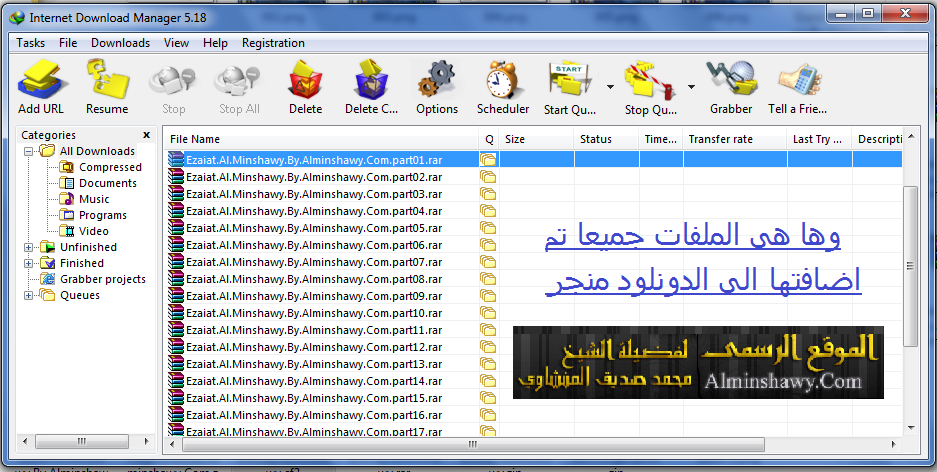Click the download list vertical scrollbar thumb
This screenshot has width=937, height=472.
tap(910, 266)
